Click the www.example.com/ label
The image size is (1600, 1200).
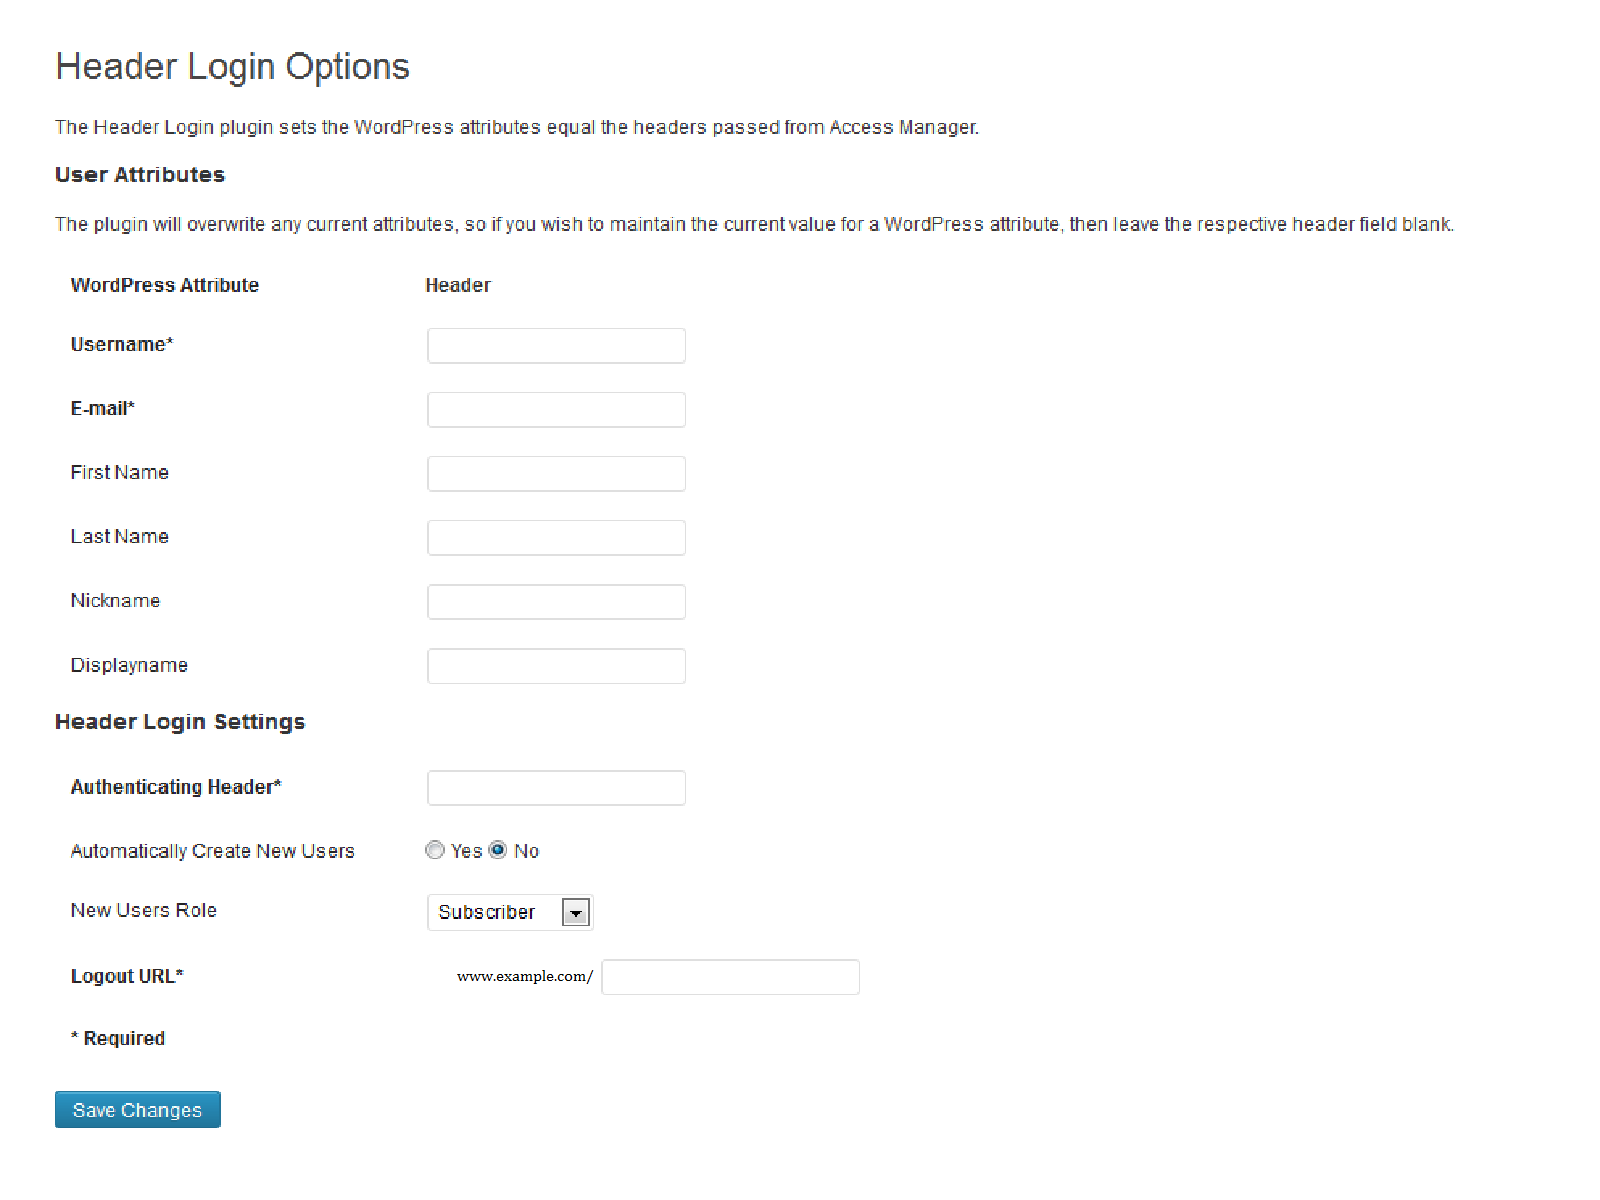(x=522, y=976)
